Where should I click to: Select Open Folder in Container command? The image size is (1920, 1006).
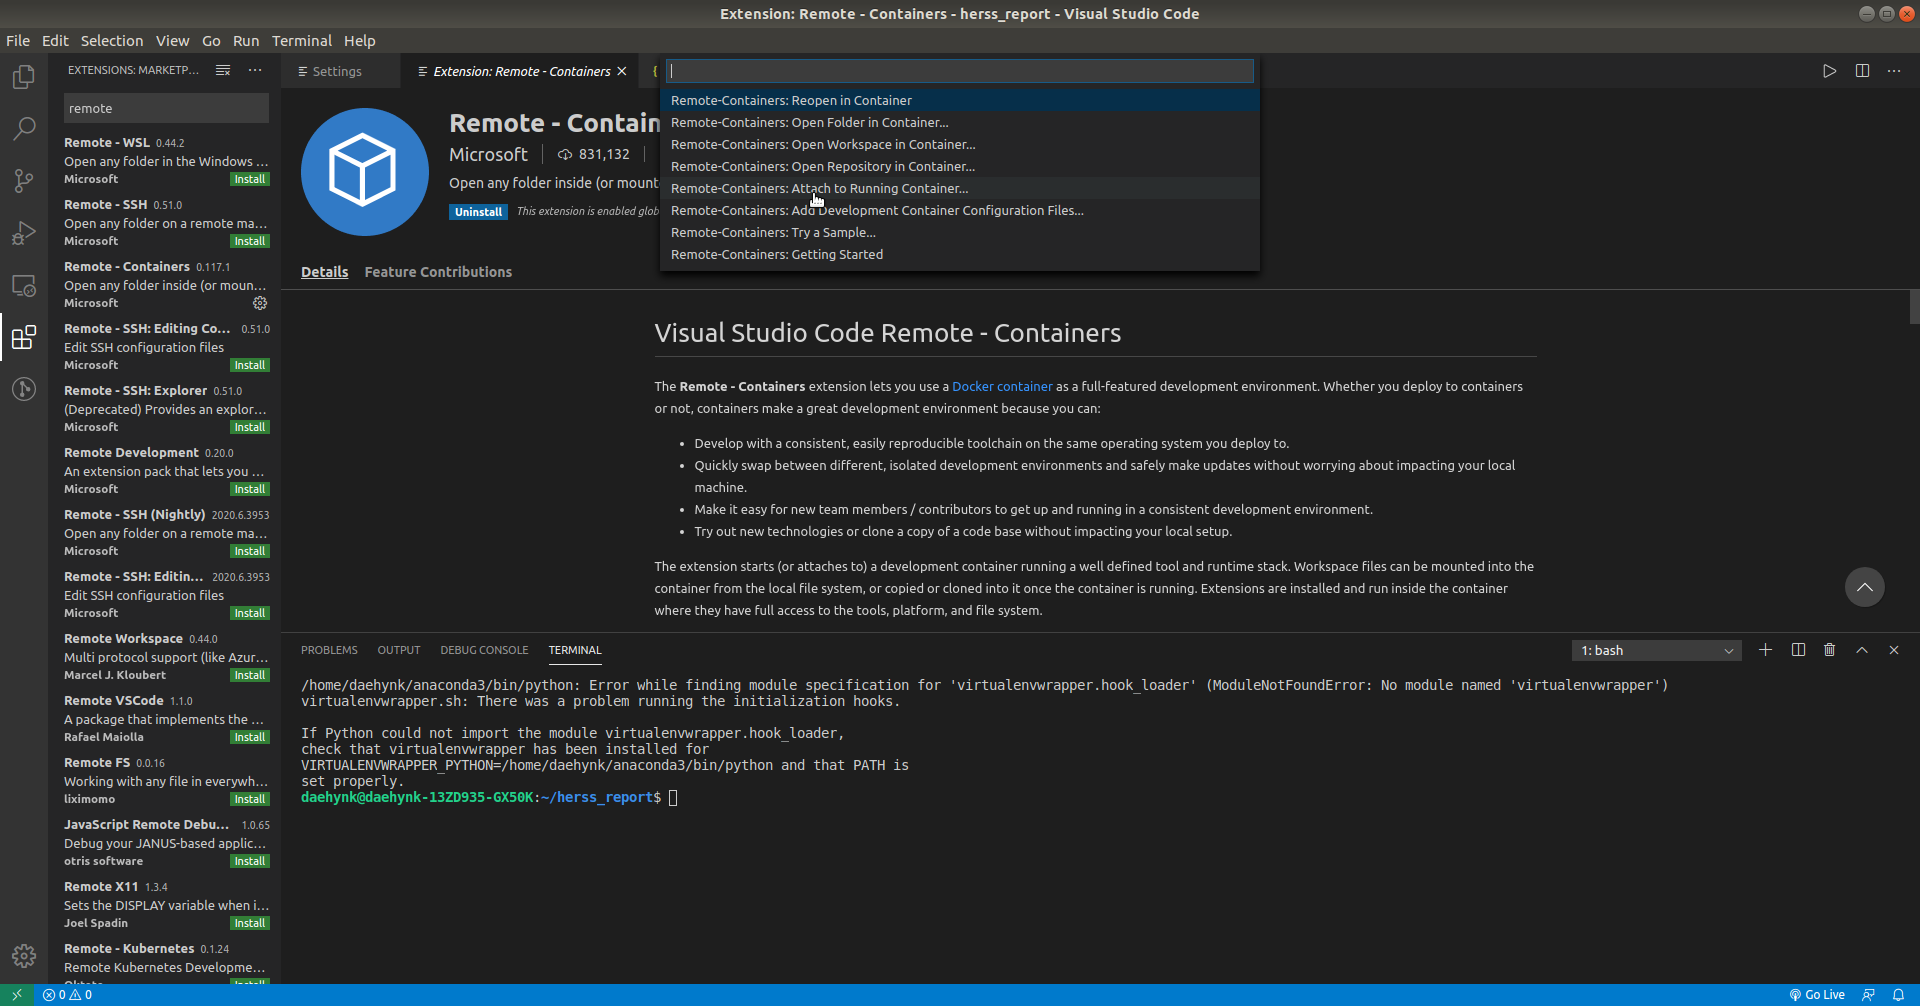[960, 122]
